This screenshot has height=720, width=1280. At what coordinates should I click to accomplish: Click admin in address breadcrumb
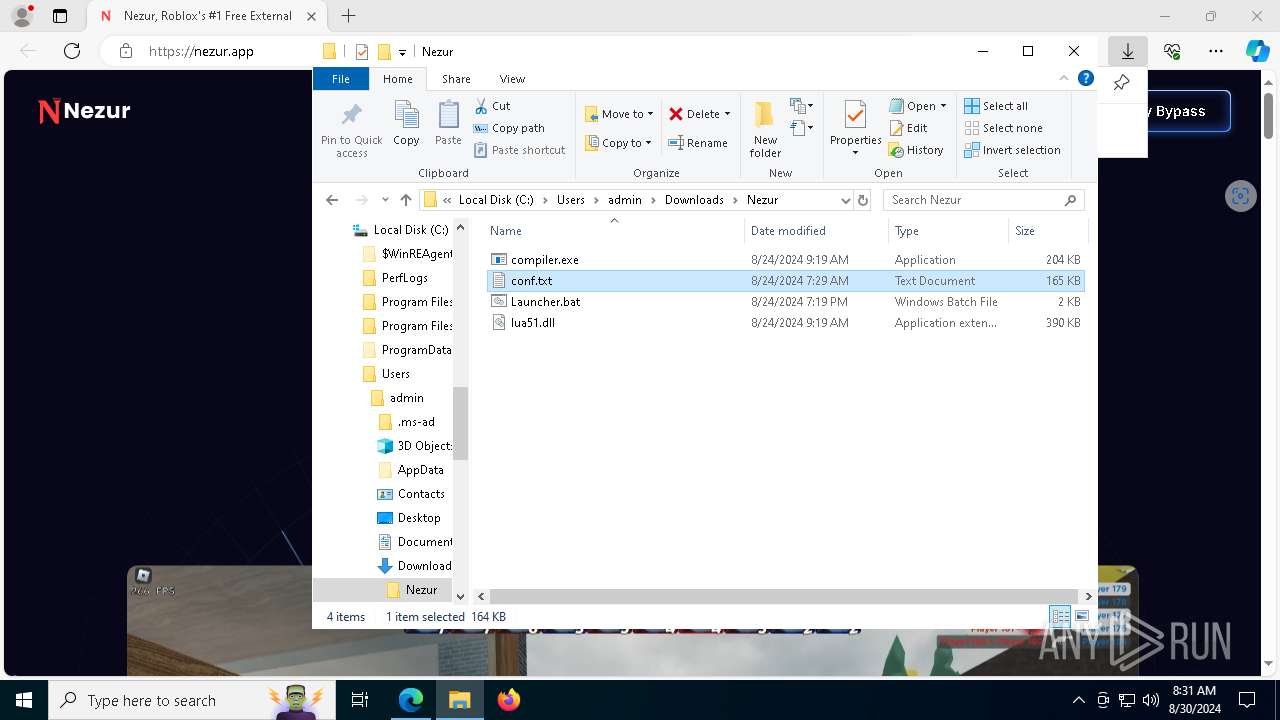pyautogui.click(x=625, y=200)
